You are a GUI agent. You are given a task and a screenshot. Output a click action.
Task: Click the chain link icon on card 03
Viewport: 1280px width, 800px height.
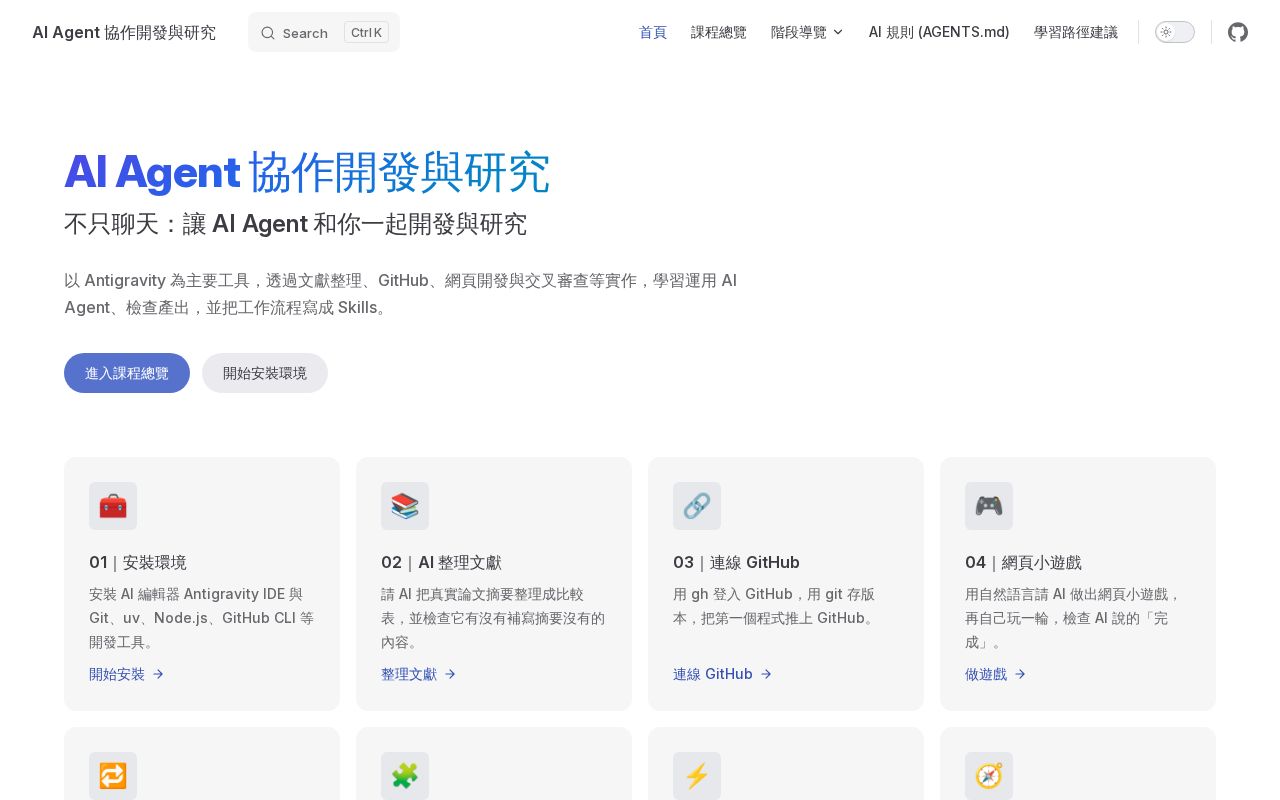click(x=697, y=506)
